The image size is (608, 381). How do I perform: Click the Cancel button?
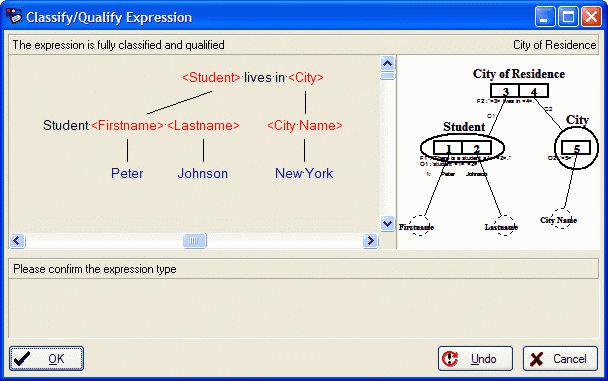[x=560, y=359]
